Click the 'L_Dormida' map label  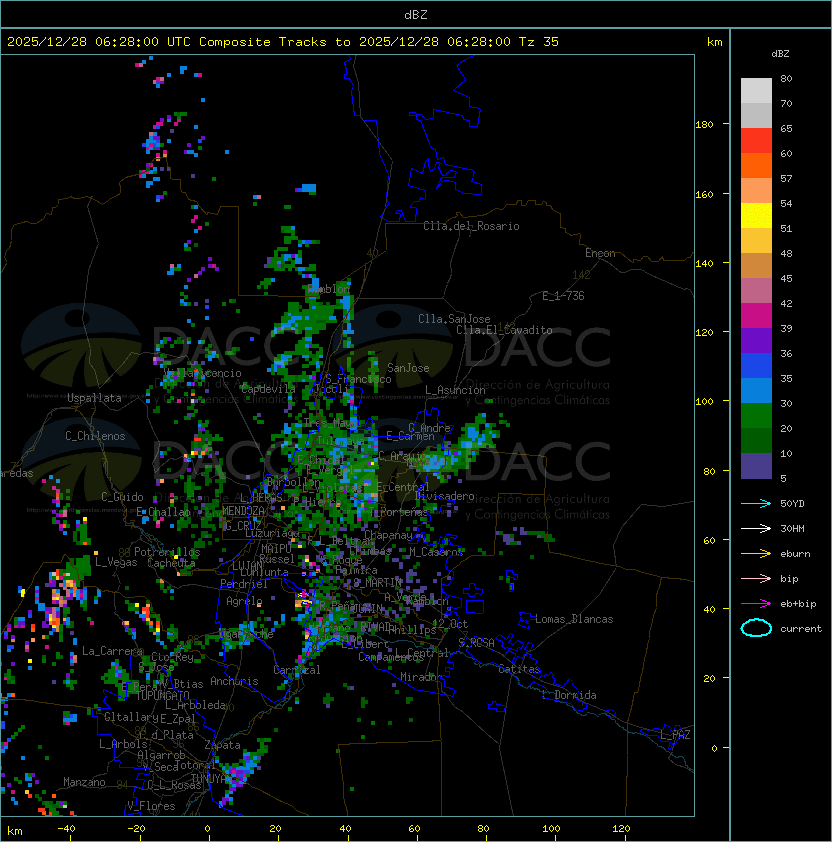569,695
